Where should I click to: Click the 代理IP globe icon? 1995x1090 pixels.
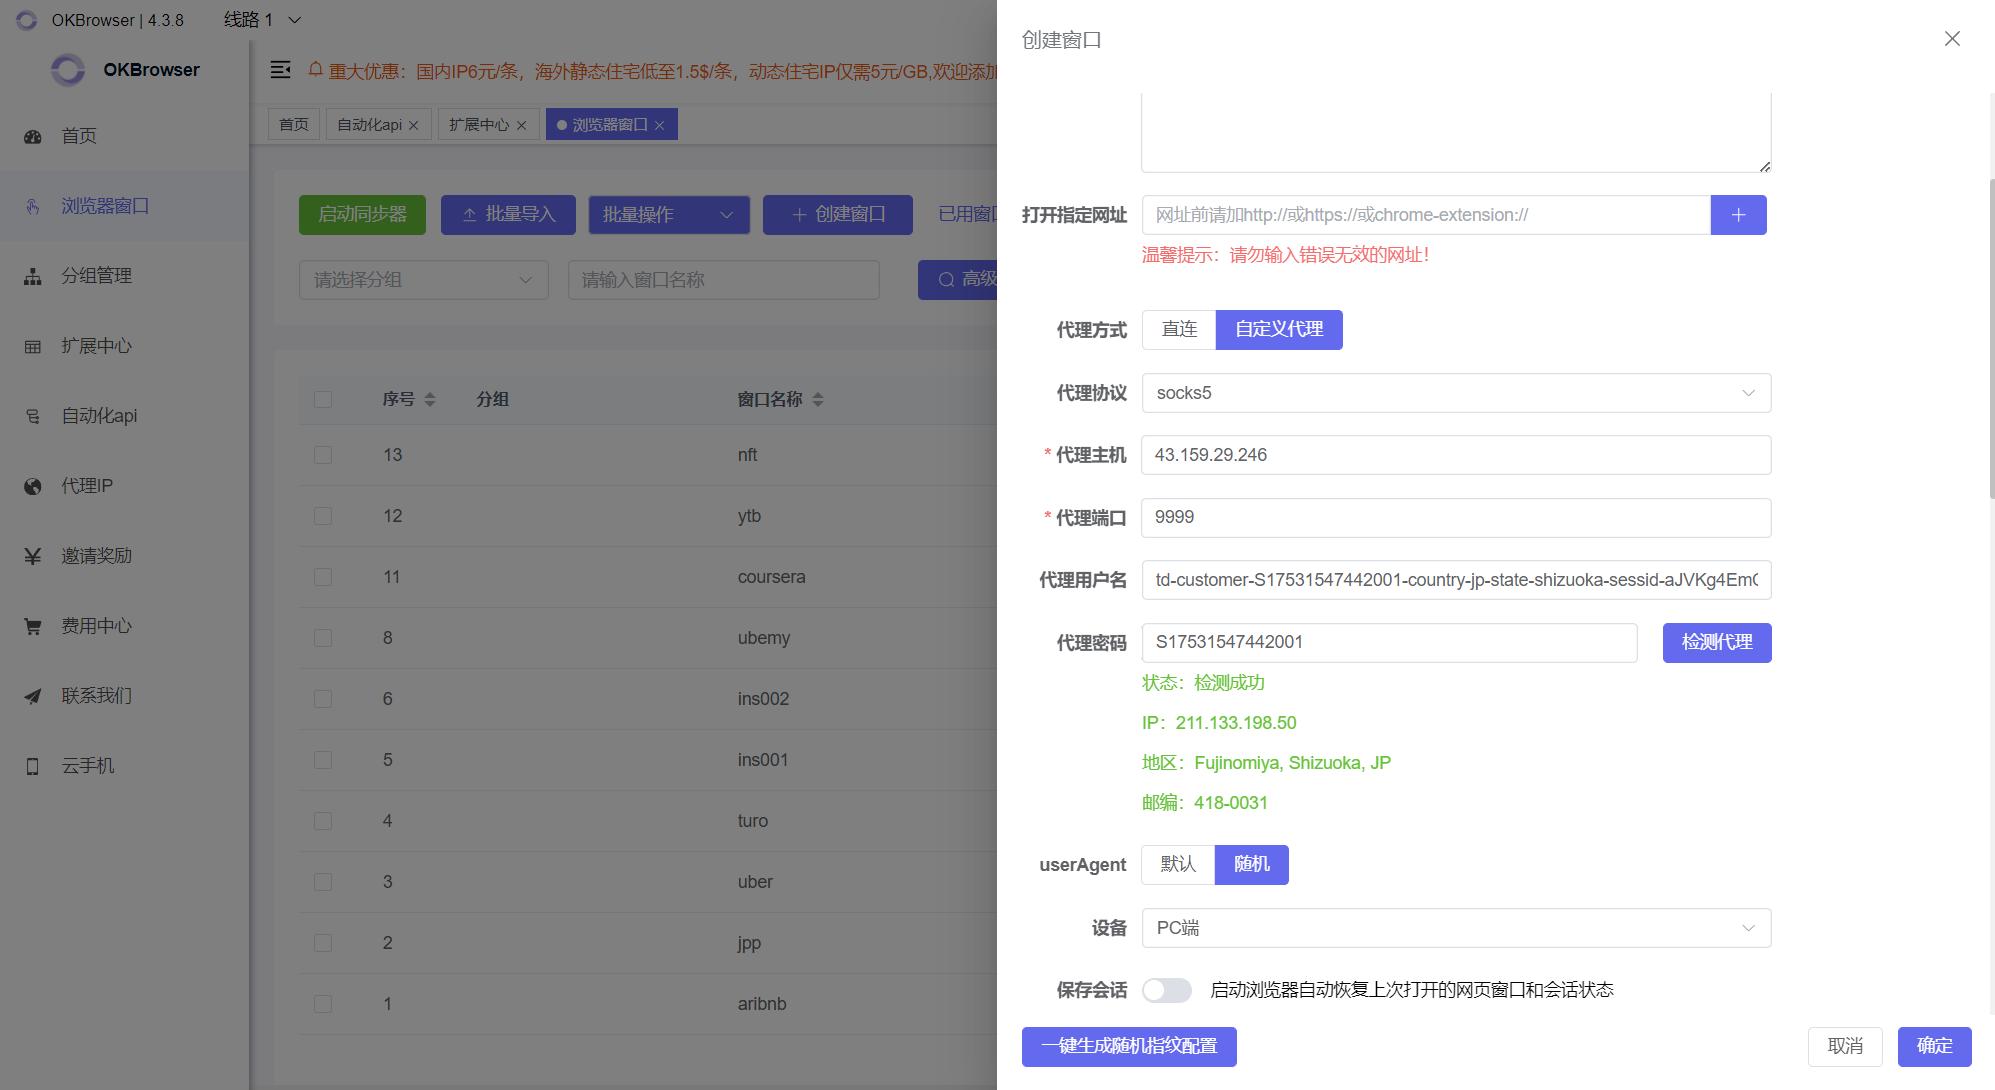tap(33, 486)
